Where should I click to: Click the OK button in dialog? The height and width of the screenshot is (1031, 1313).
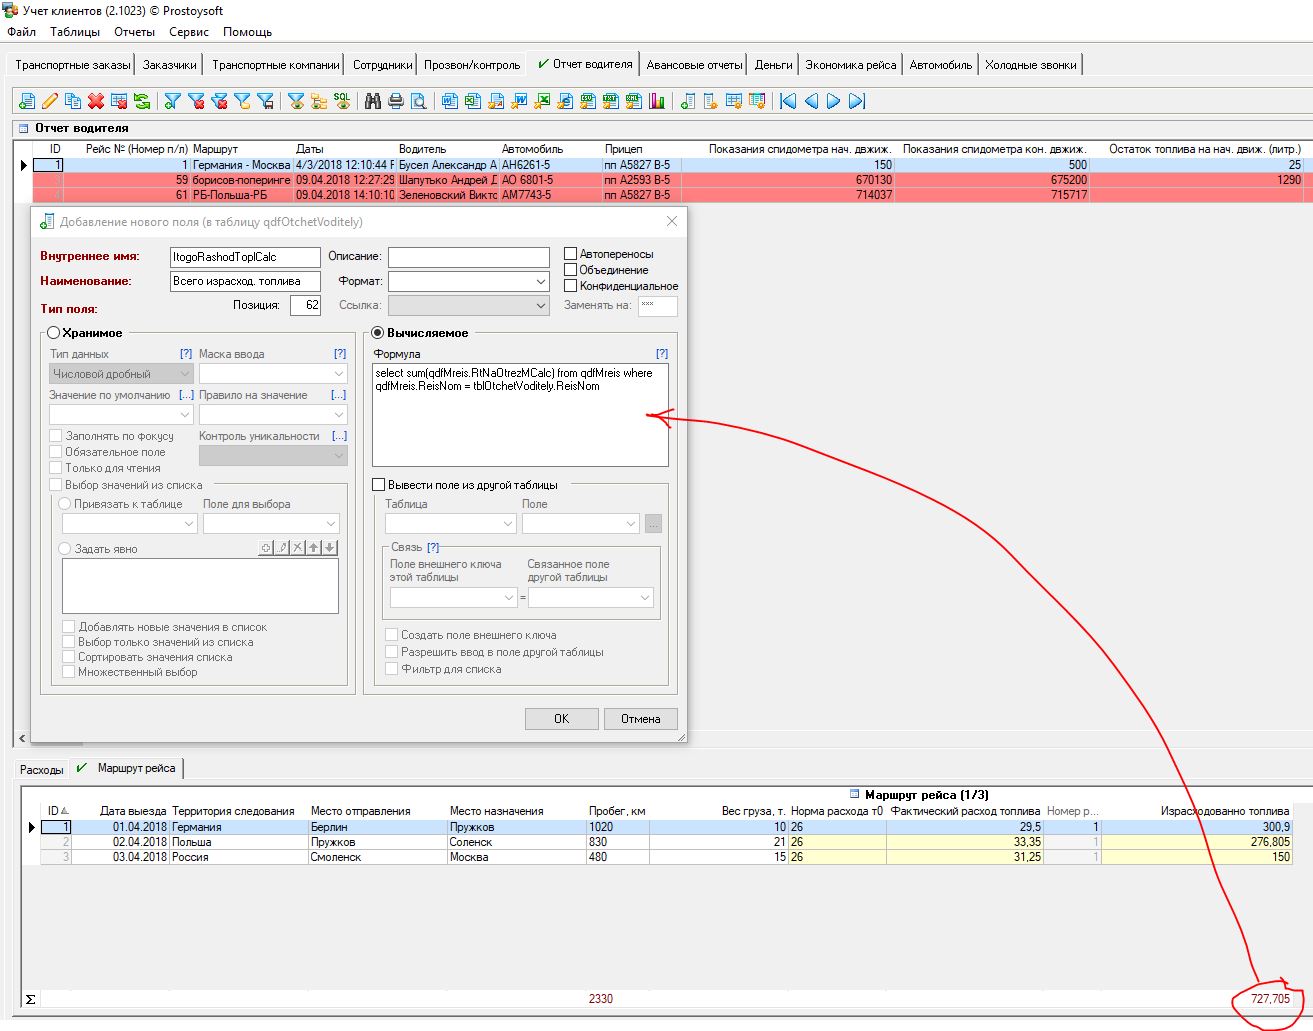click(562, 719)
